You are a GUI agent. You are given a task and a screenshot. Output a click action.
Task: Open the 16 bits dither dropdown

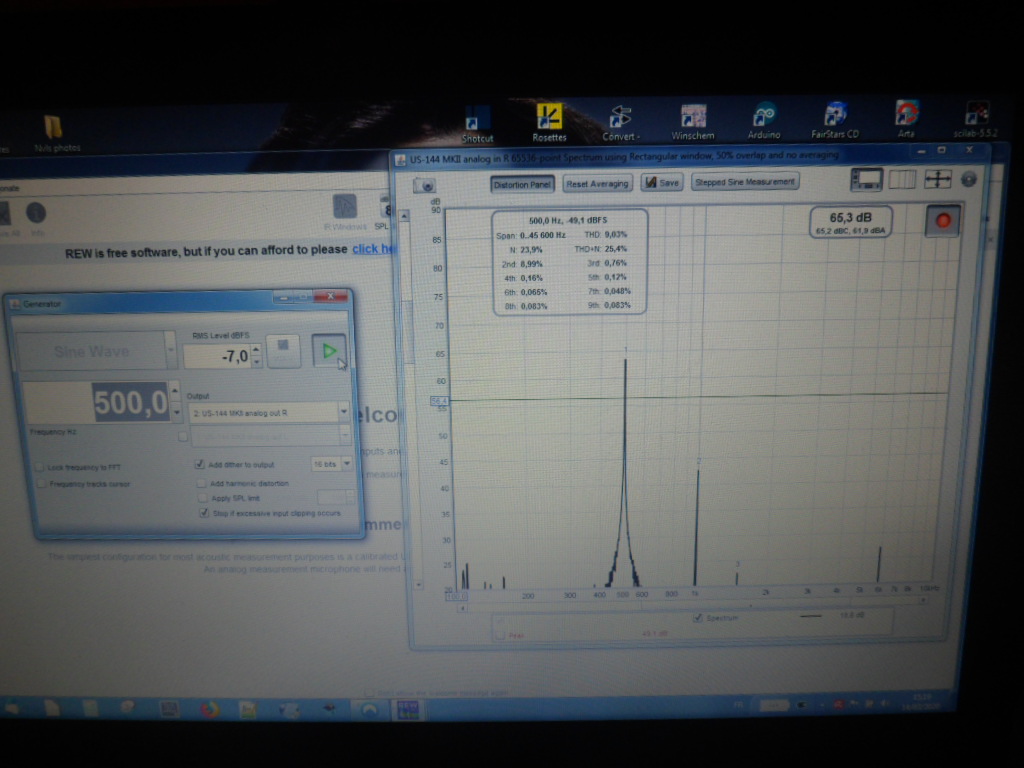(x=346, y=464)
